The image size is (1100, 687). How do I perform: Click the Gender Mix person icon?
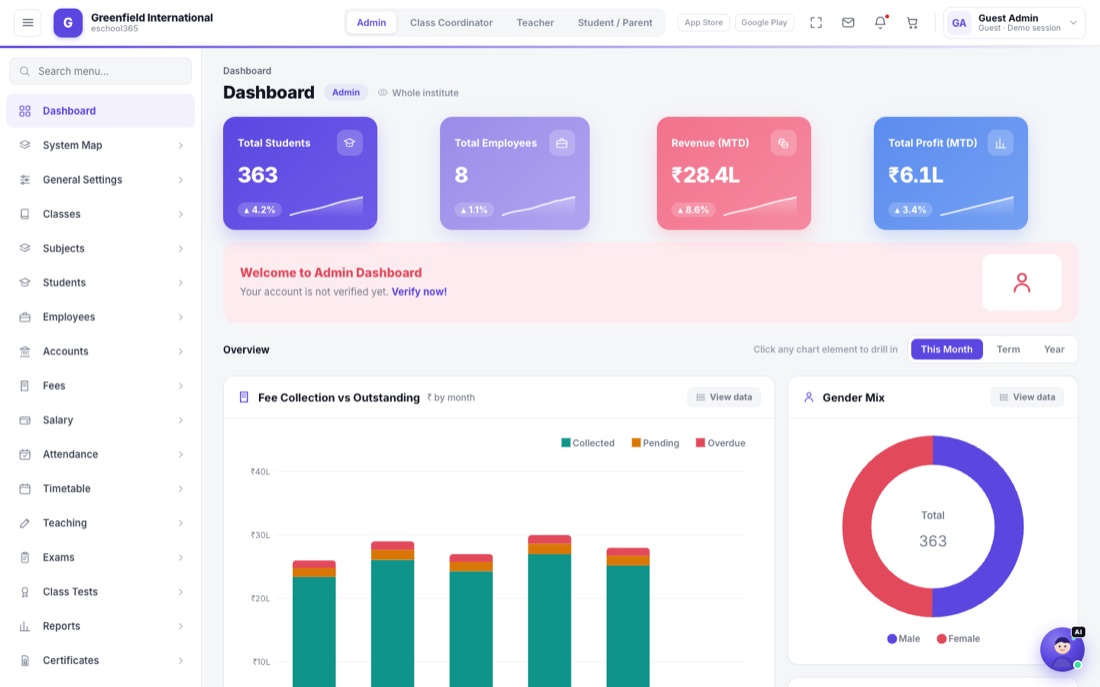pyautogui.click(x=808, y=397)
